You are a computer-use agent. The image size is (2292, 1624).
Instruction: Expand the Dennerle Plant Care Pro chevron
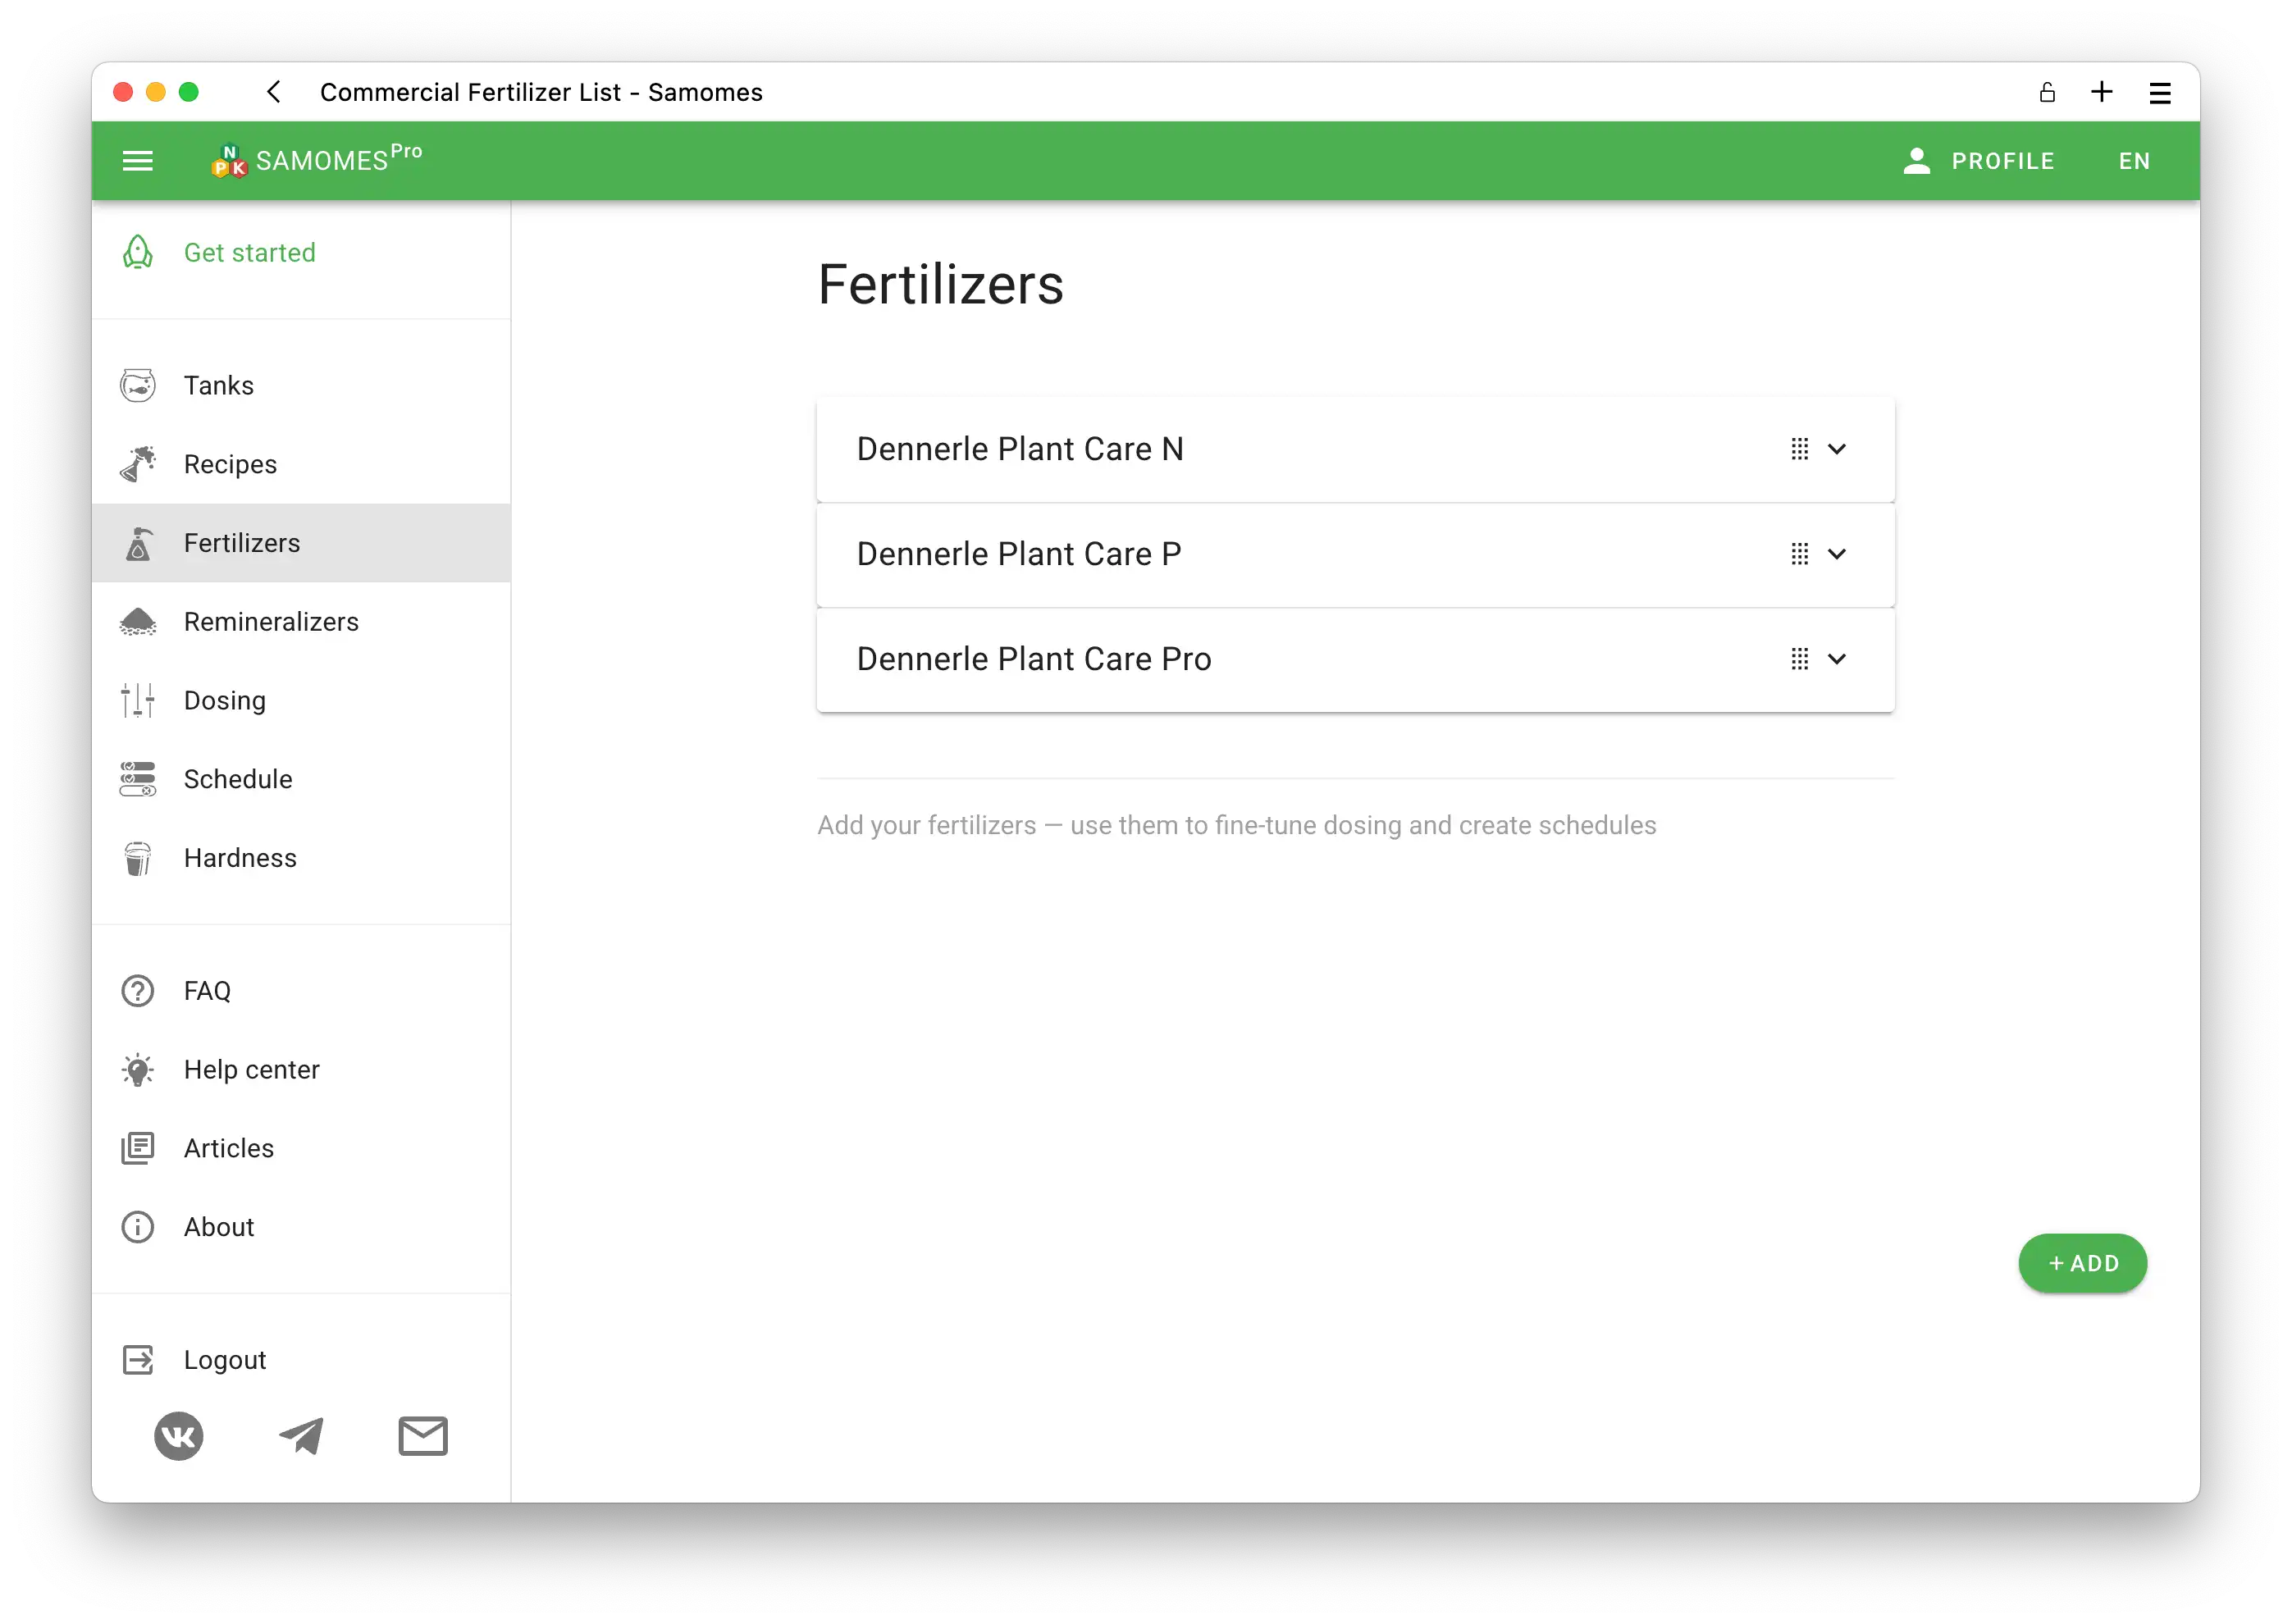click(x=1837, y=659)
